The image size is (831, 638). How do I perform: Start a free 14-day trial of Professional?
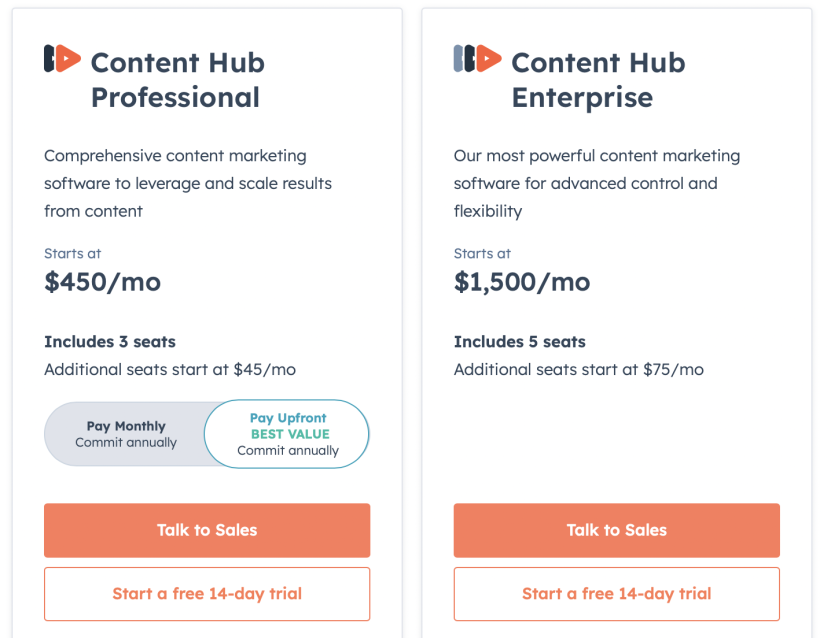click(x=206, y=594)
